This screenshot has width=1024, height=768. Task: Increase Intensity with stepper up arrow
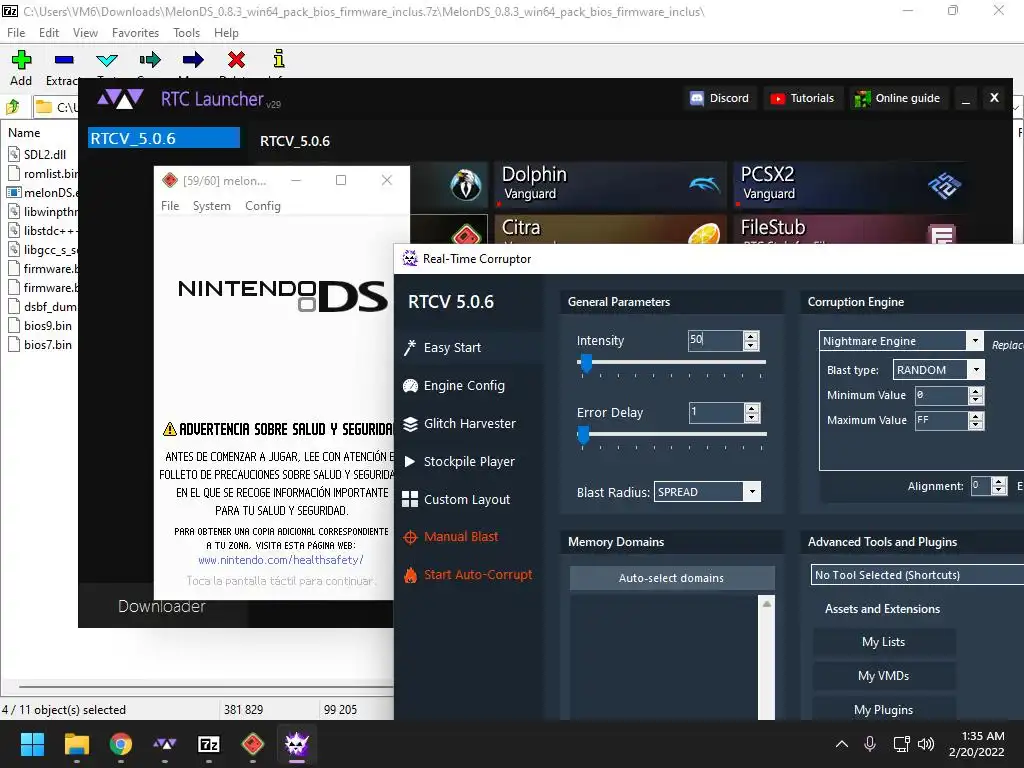point(751,336)
